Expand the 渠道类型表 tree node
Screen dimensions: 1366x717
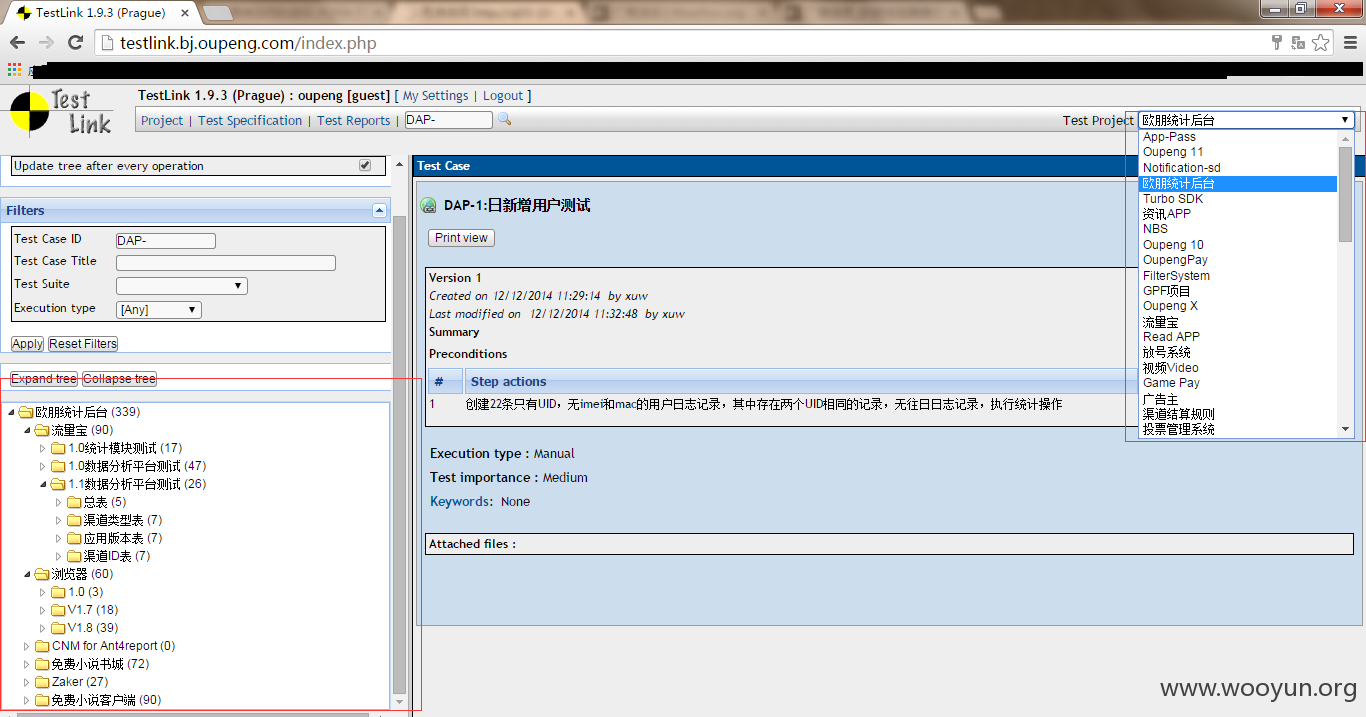(x=59, y=520)
